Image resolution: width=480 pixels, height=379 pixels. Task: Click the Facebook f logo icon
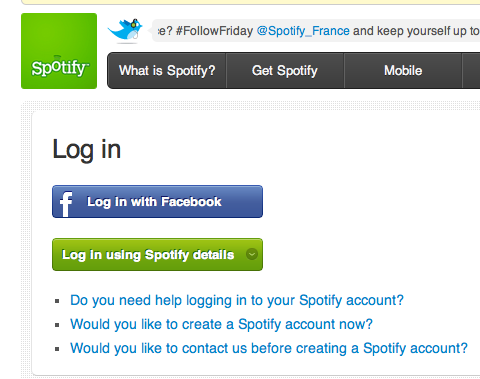pyautogui.click(x=66, y=204)
